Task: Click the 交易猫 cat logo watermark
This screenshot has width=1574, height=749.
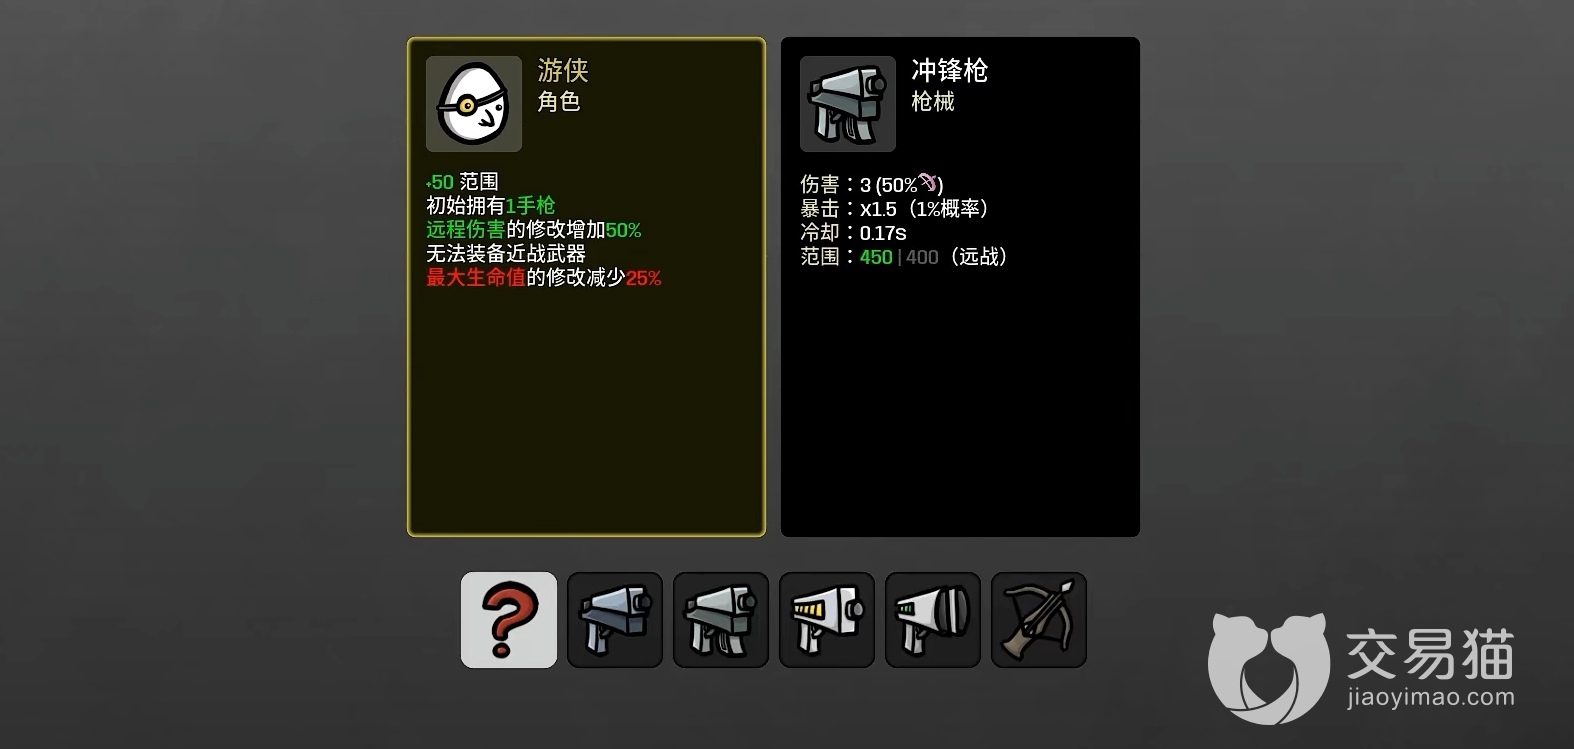Action: [x=1269, y=667]
